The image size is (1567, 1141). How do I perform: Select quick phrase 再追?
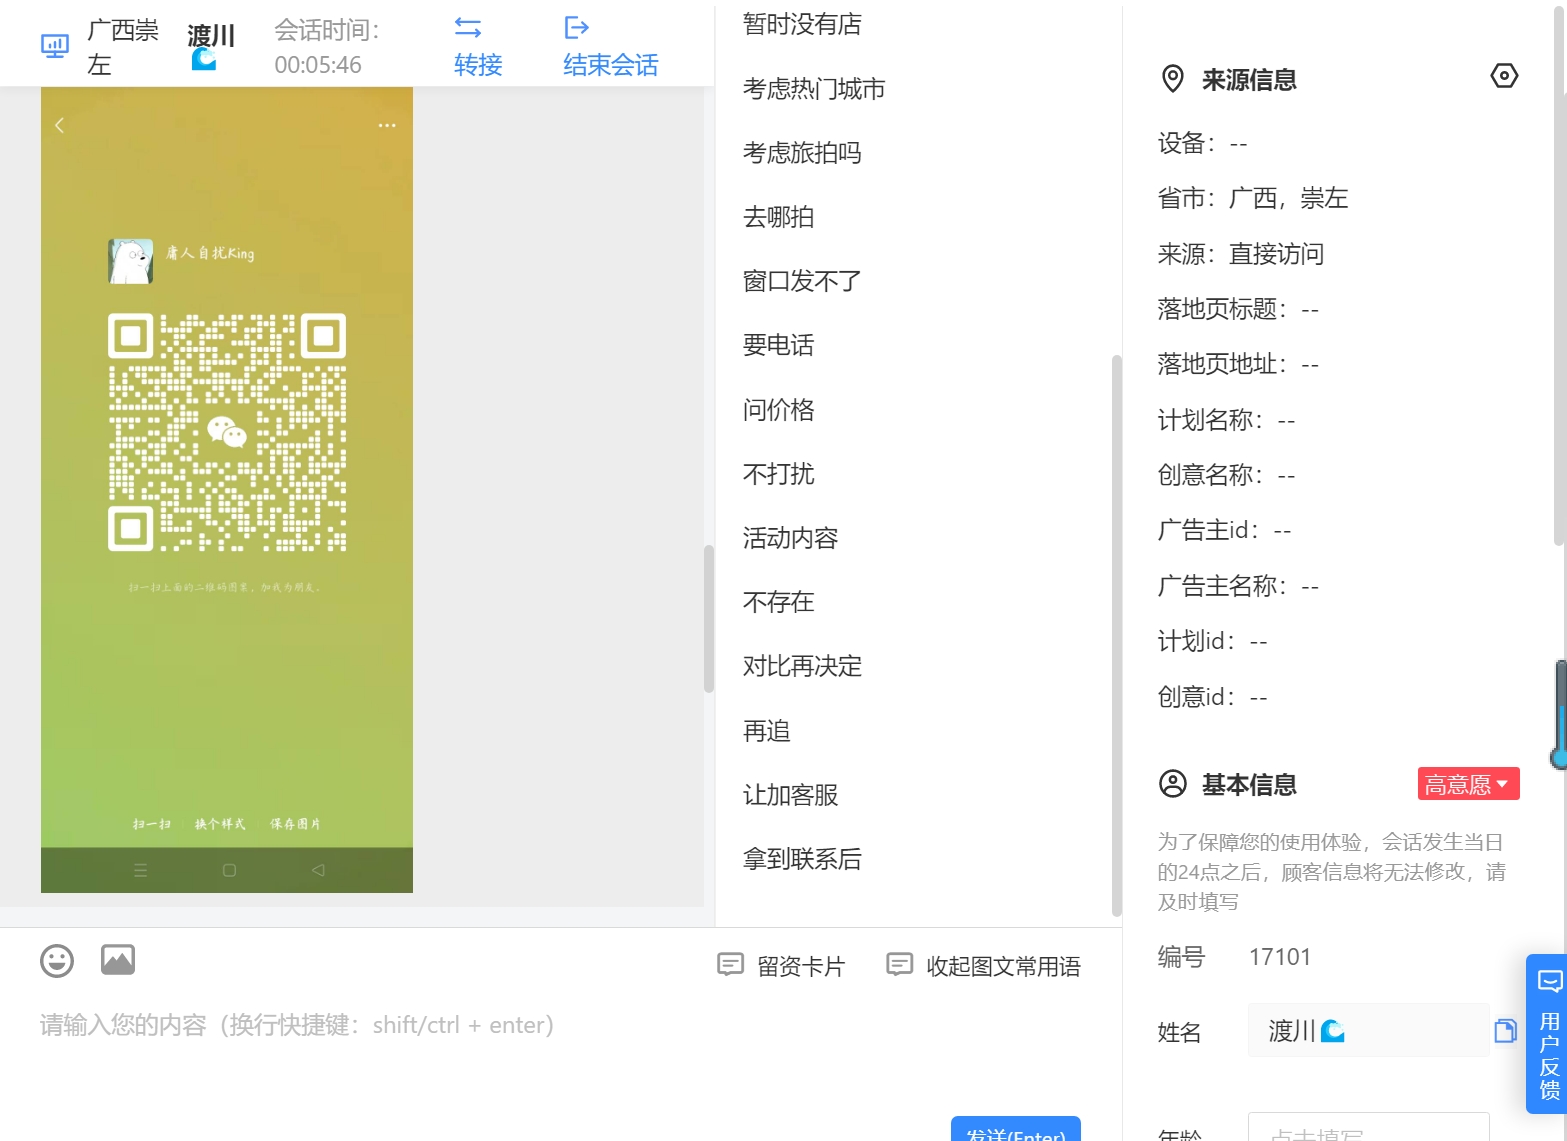[767, 731]
